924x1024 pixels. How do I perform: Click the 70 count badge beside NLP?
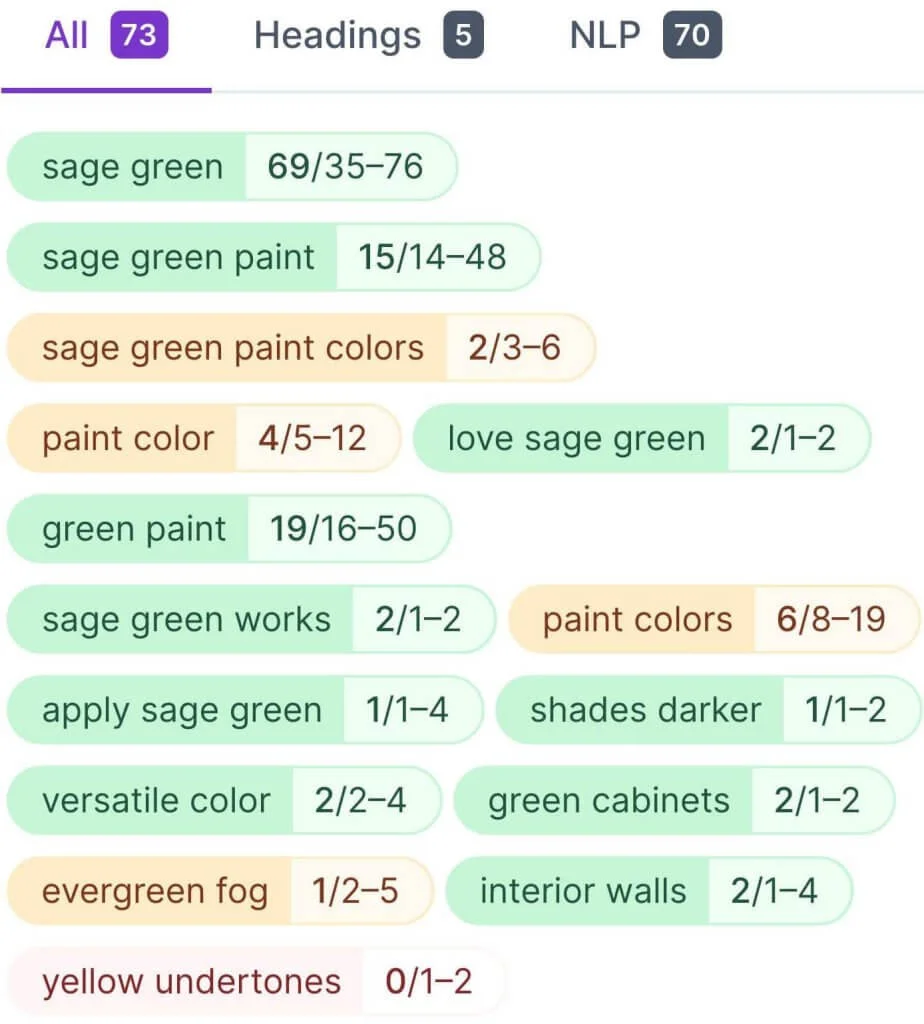click(x=691, y=37)
